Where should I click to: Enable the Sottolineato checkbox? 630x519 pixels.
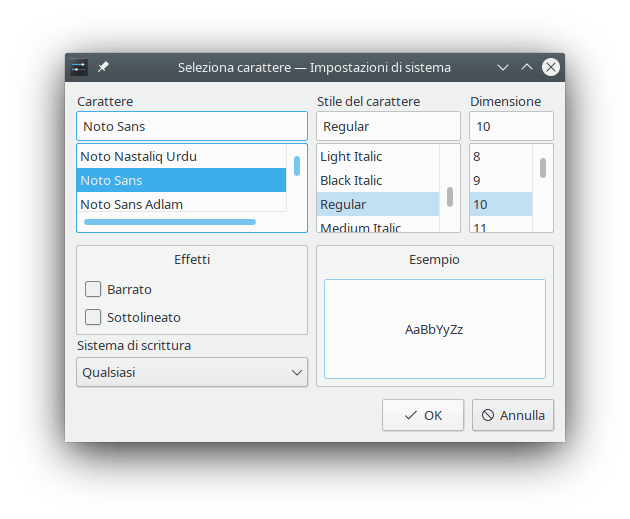click(x=94, y=317)
